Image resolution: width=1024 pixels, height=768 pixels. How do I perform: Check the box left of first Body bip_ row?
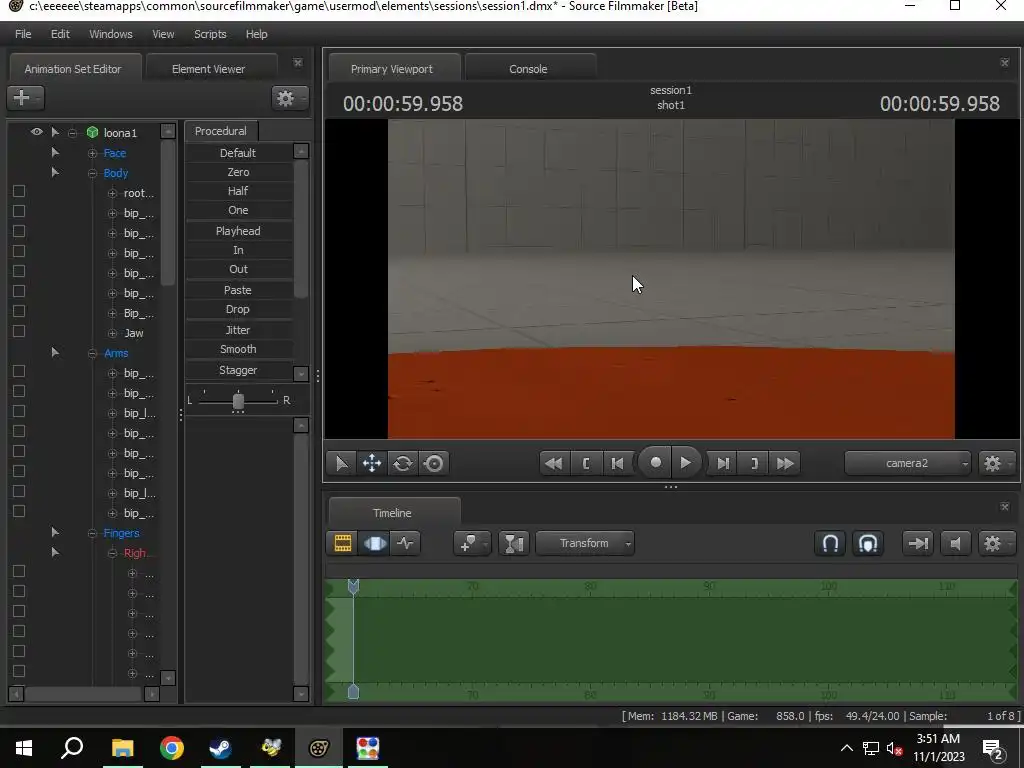[19, 212]
